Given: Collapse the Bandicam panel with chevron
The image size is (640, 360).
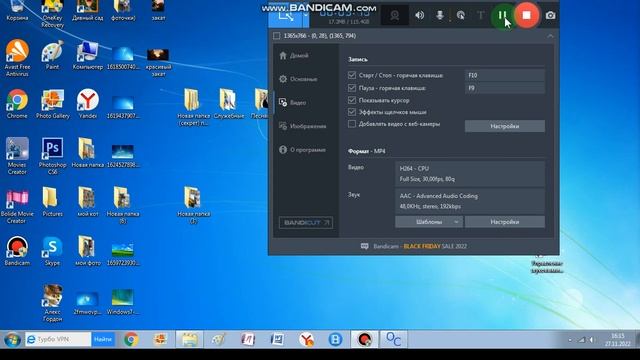Looking at the screenshot, I should point(550,36).
